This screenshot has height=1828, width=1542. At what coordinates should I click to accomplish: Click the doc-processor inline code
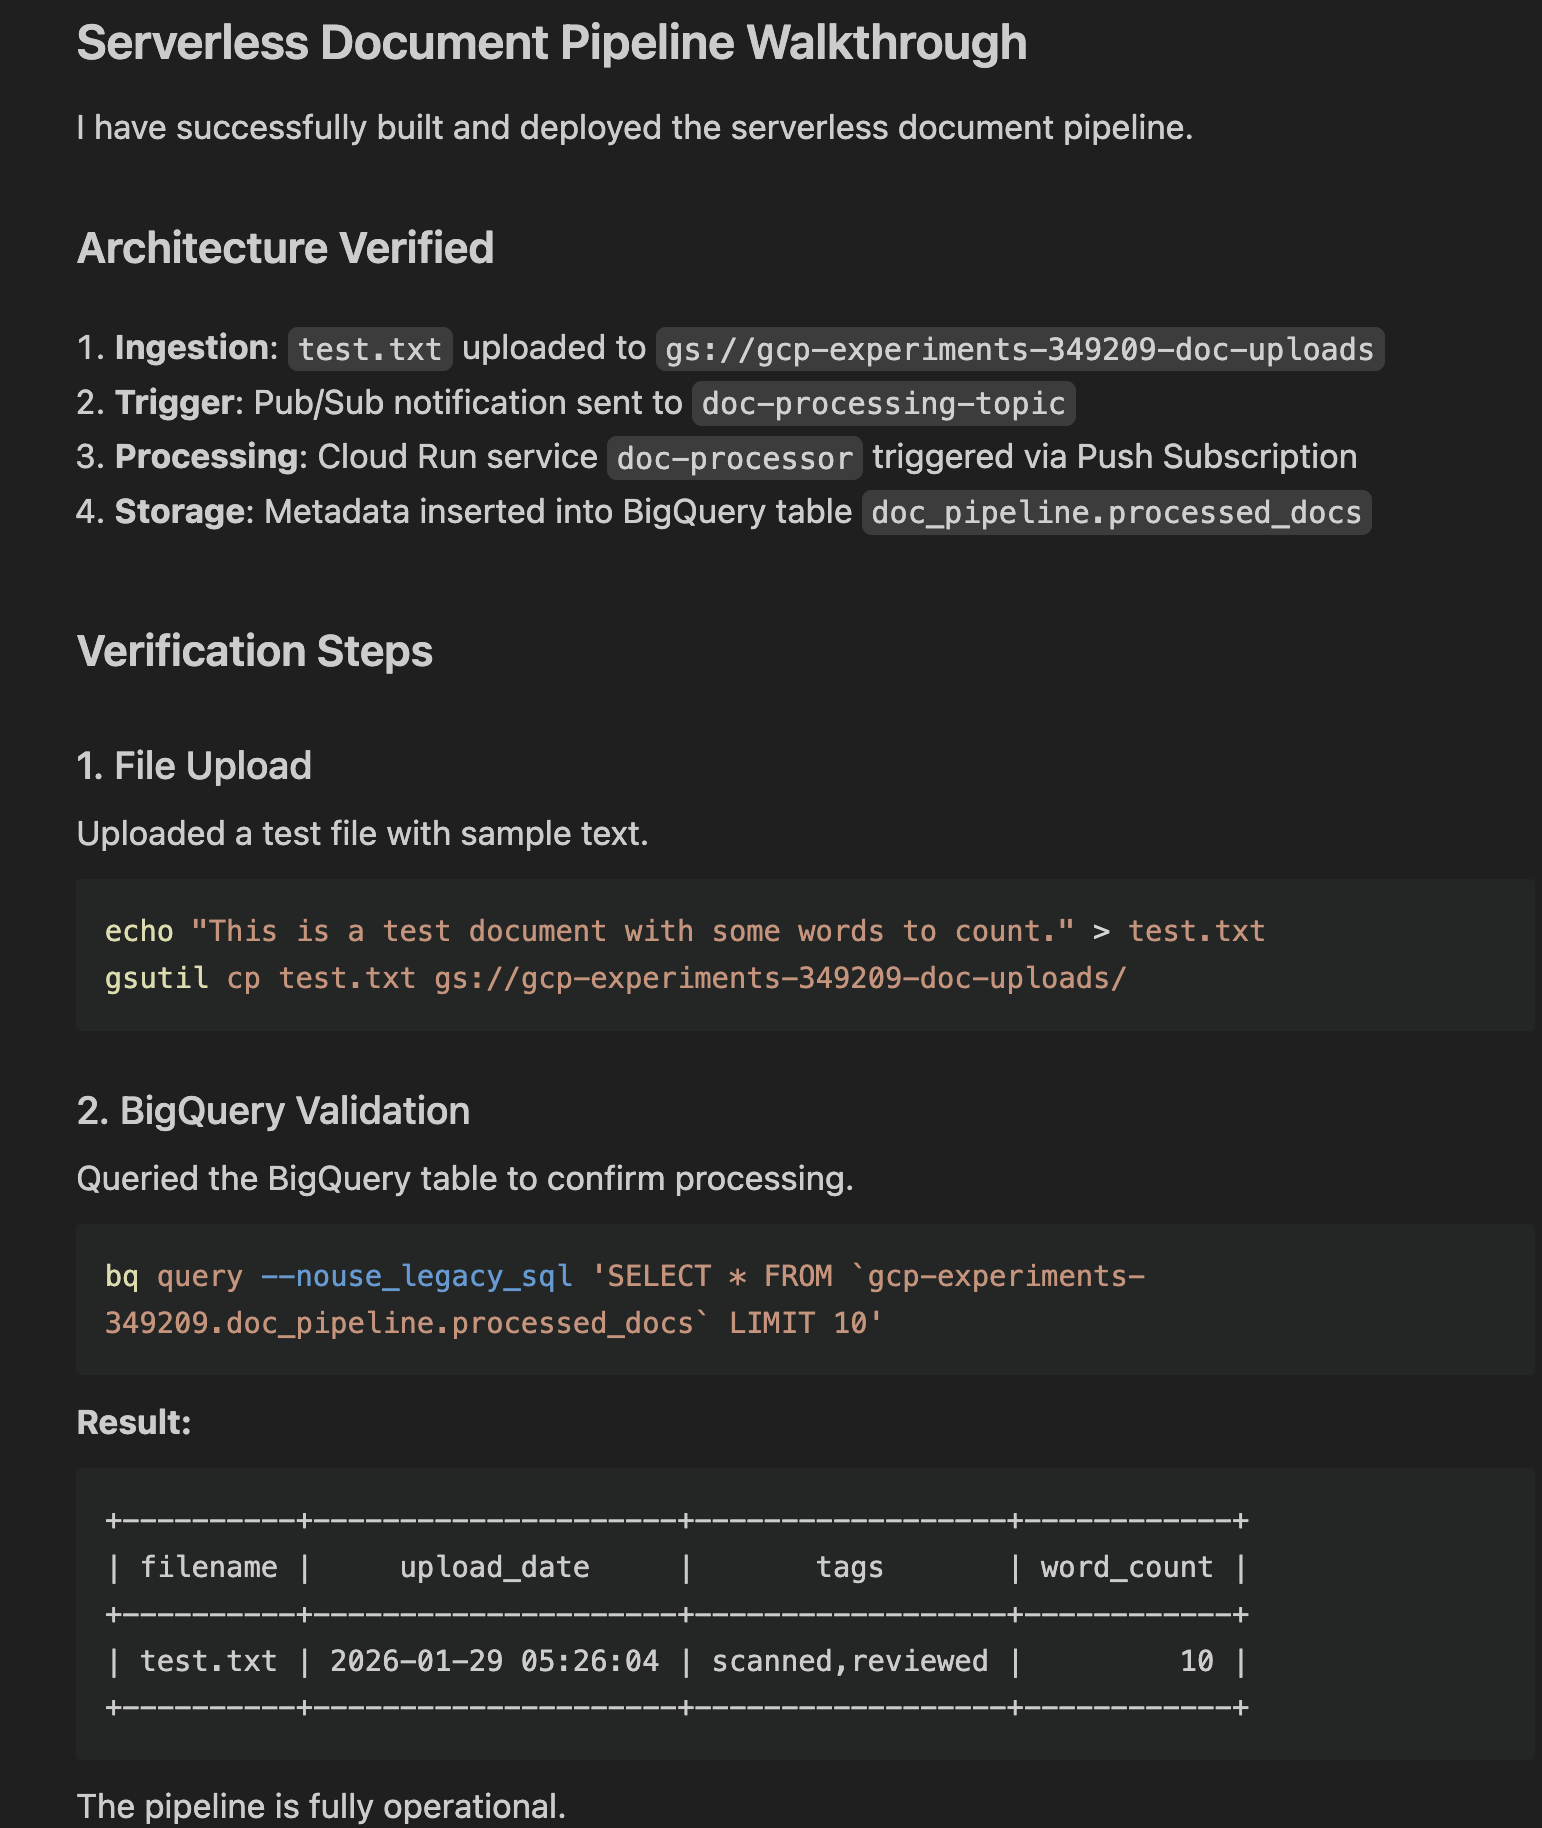coord(734,458)
